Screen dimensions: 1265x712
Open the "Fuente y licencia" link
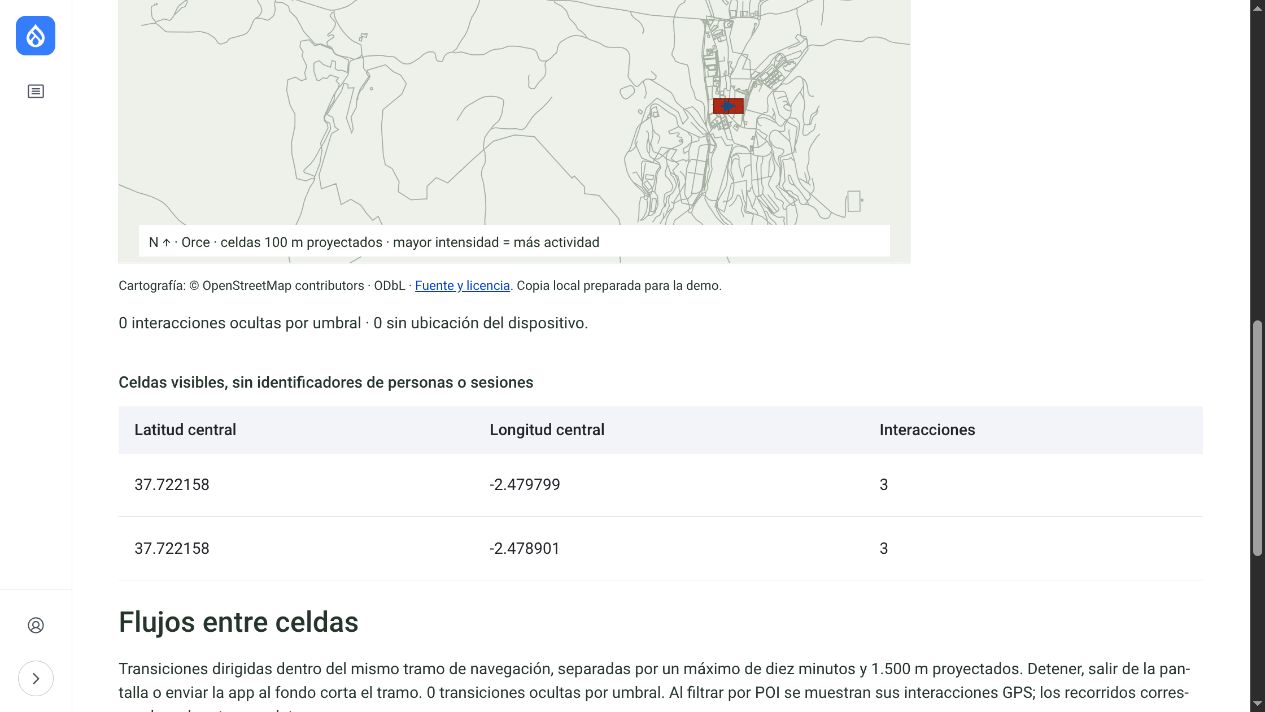[462, 285]
